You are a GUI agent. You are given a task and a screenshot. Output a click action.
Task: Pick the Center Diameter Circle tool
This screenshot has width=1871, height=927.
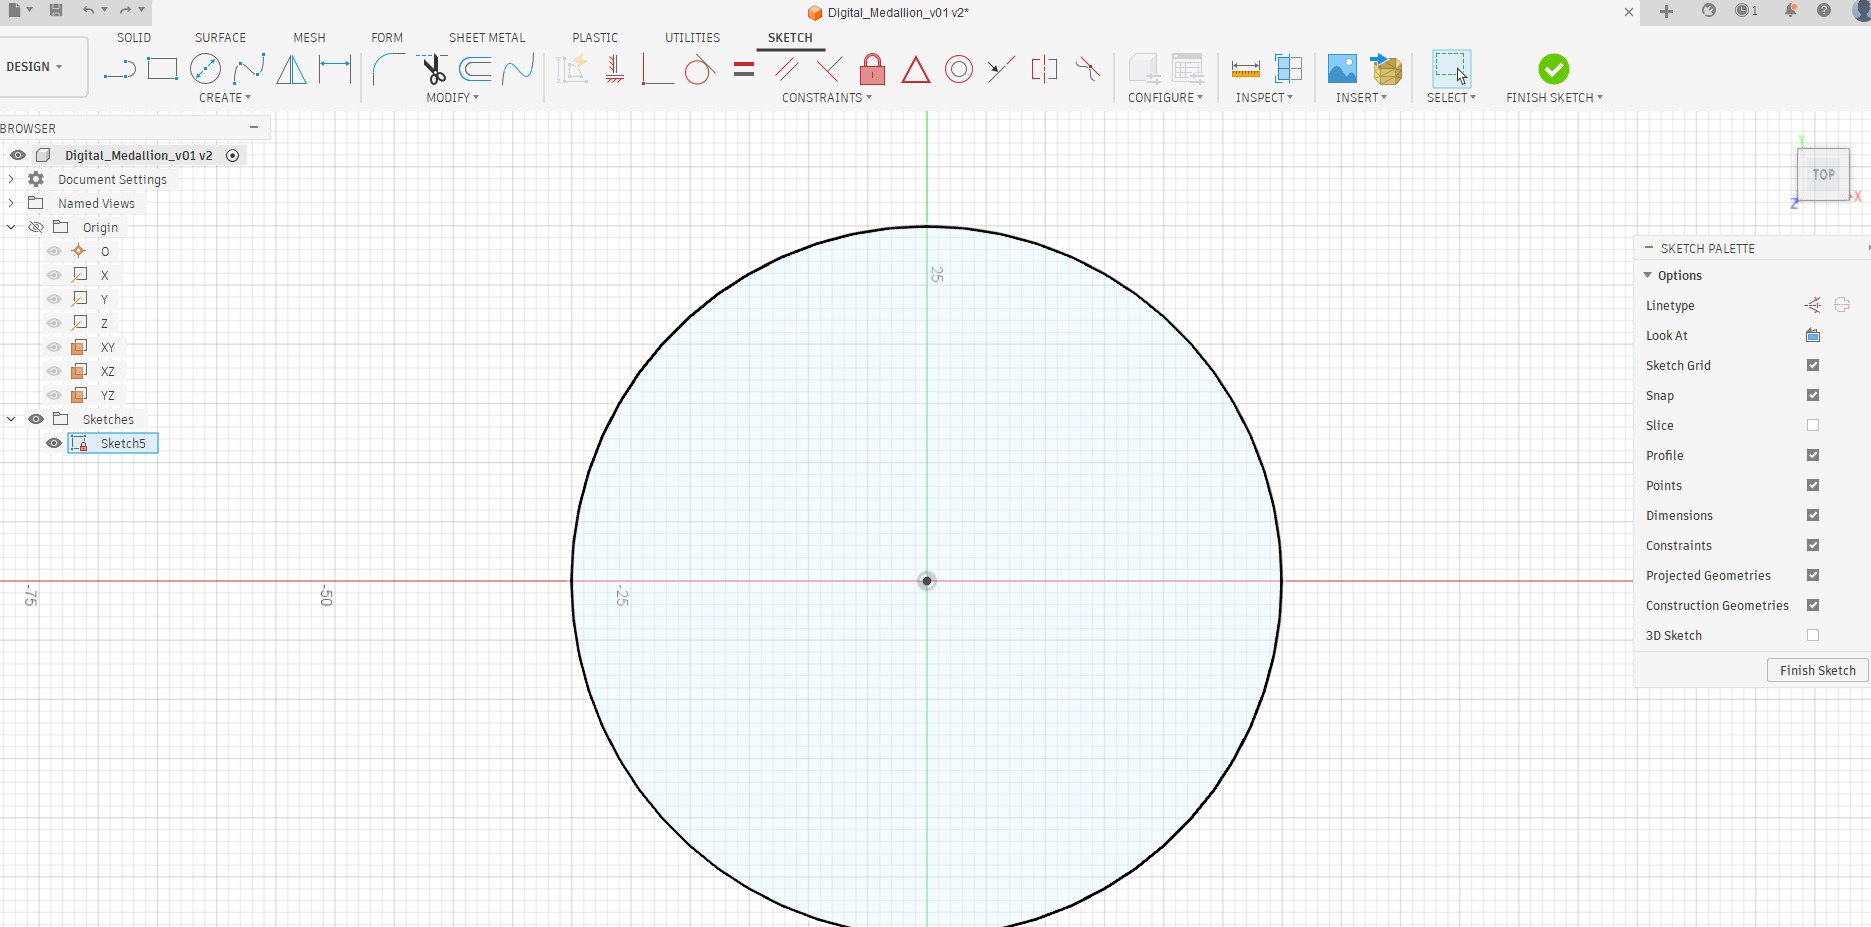(x=205, y=69)
